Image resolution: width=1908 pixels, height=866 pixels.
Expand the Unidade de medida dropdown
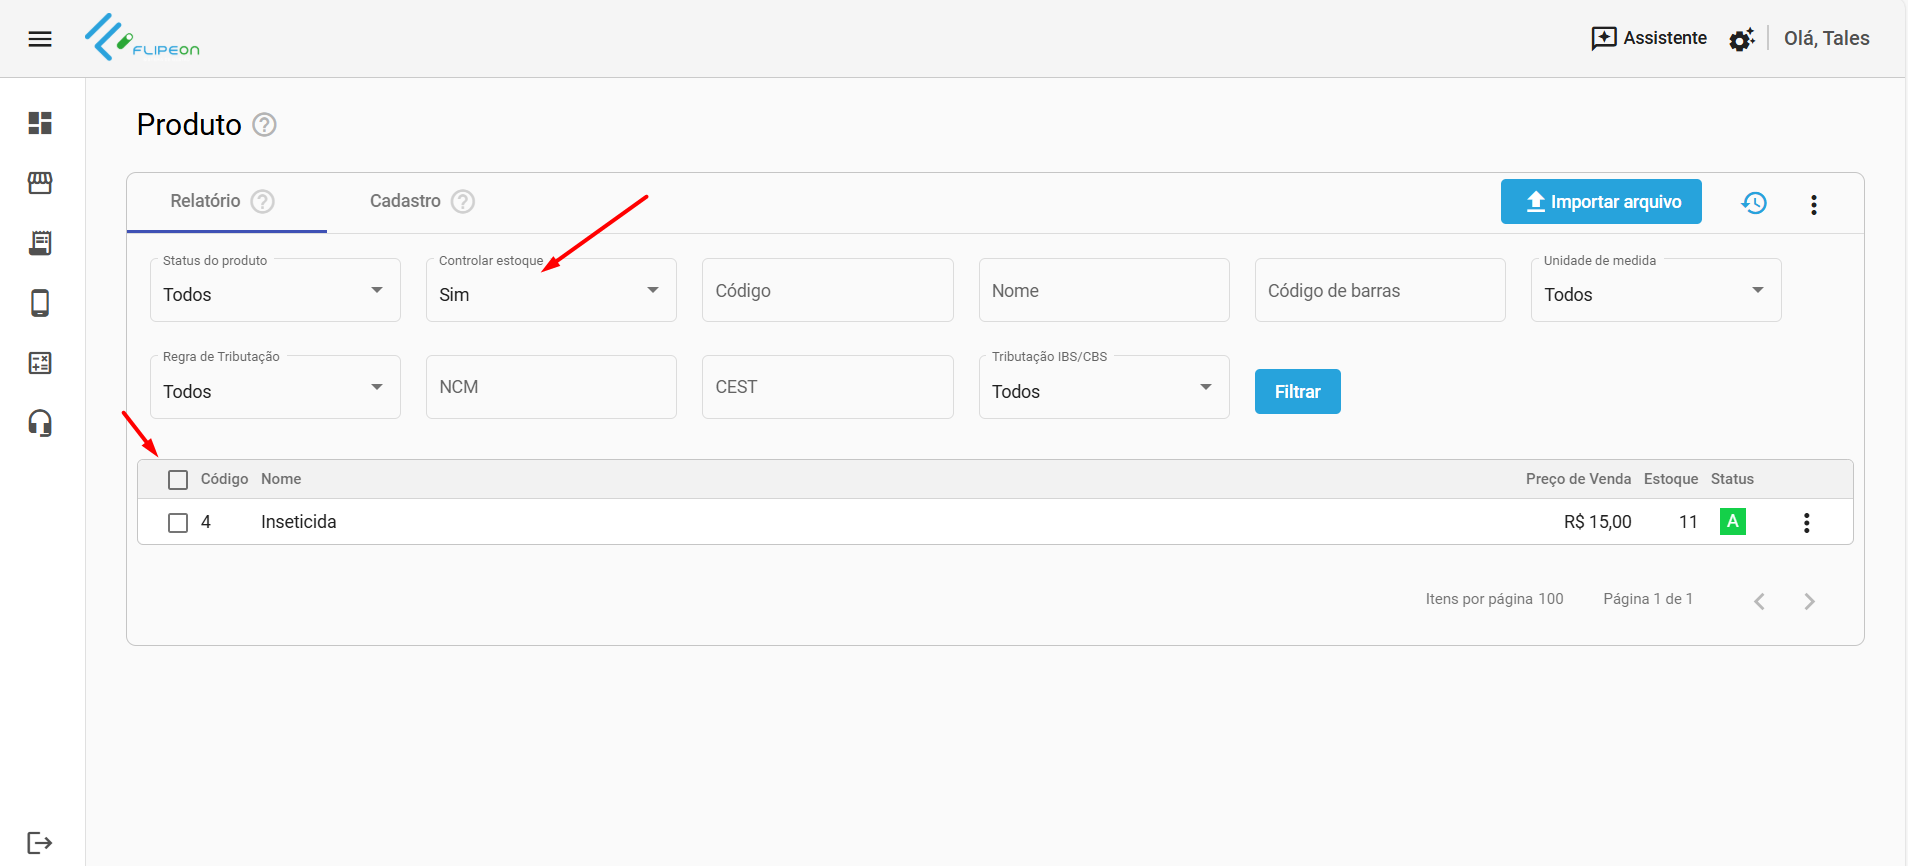click(x=1655, y=291)
